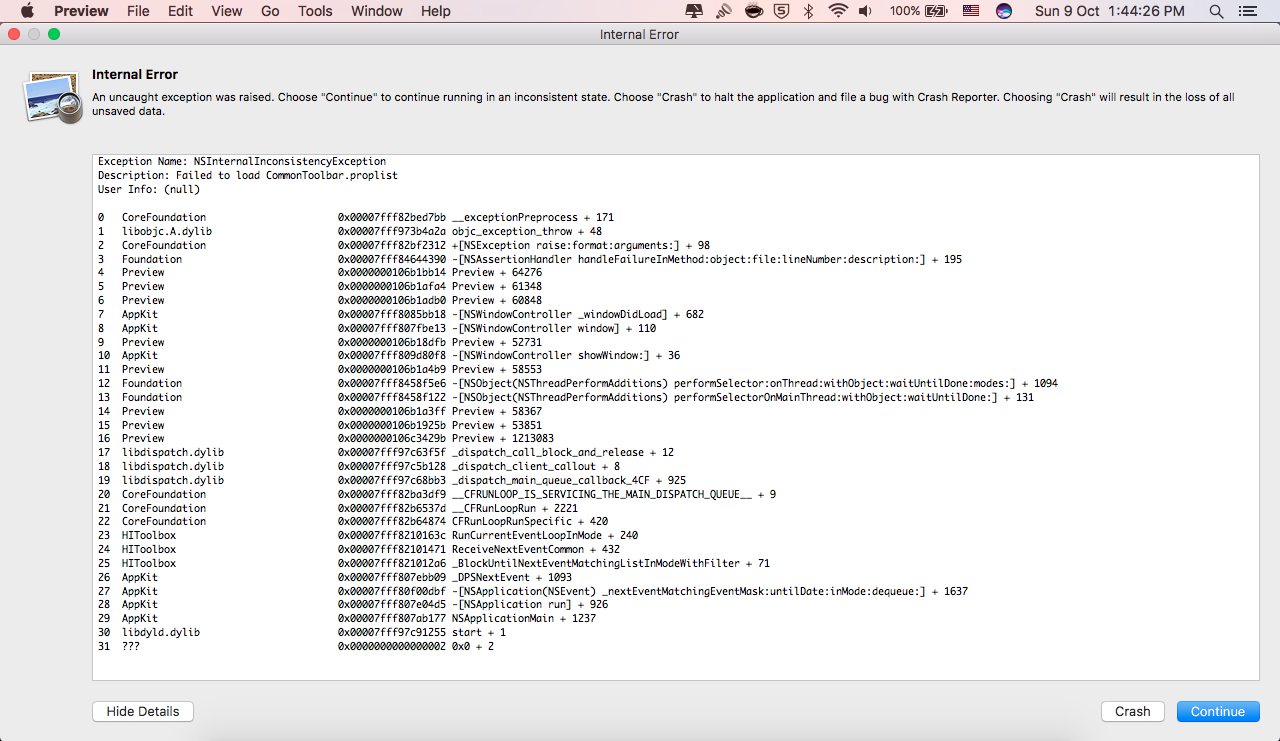Click the ReceiveNextEventCommon line
Image resolution: width=1280 pixels, height=741 pixels.
tap(359, 549)
